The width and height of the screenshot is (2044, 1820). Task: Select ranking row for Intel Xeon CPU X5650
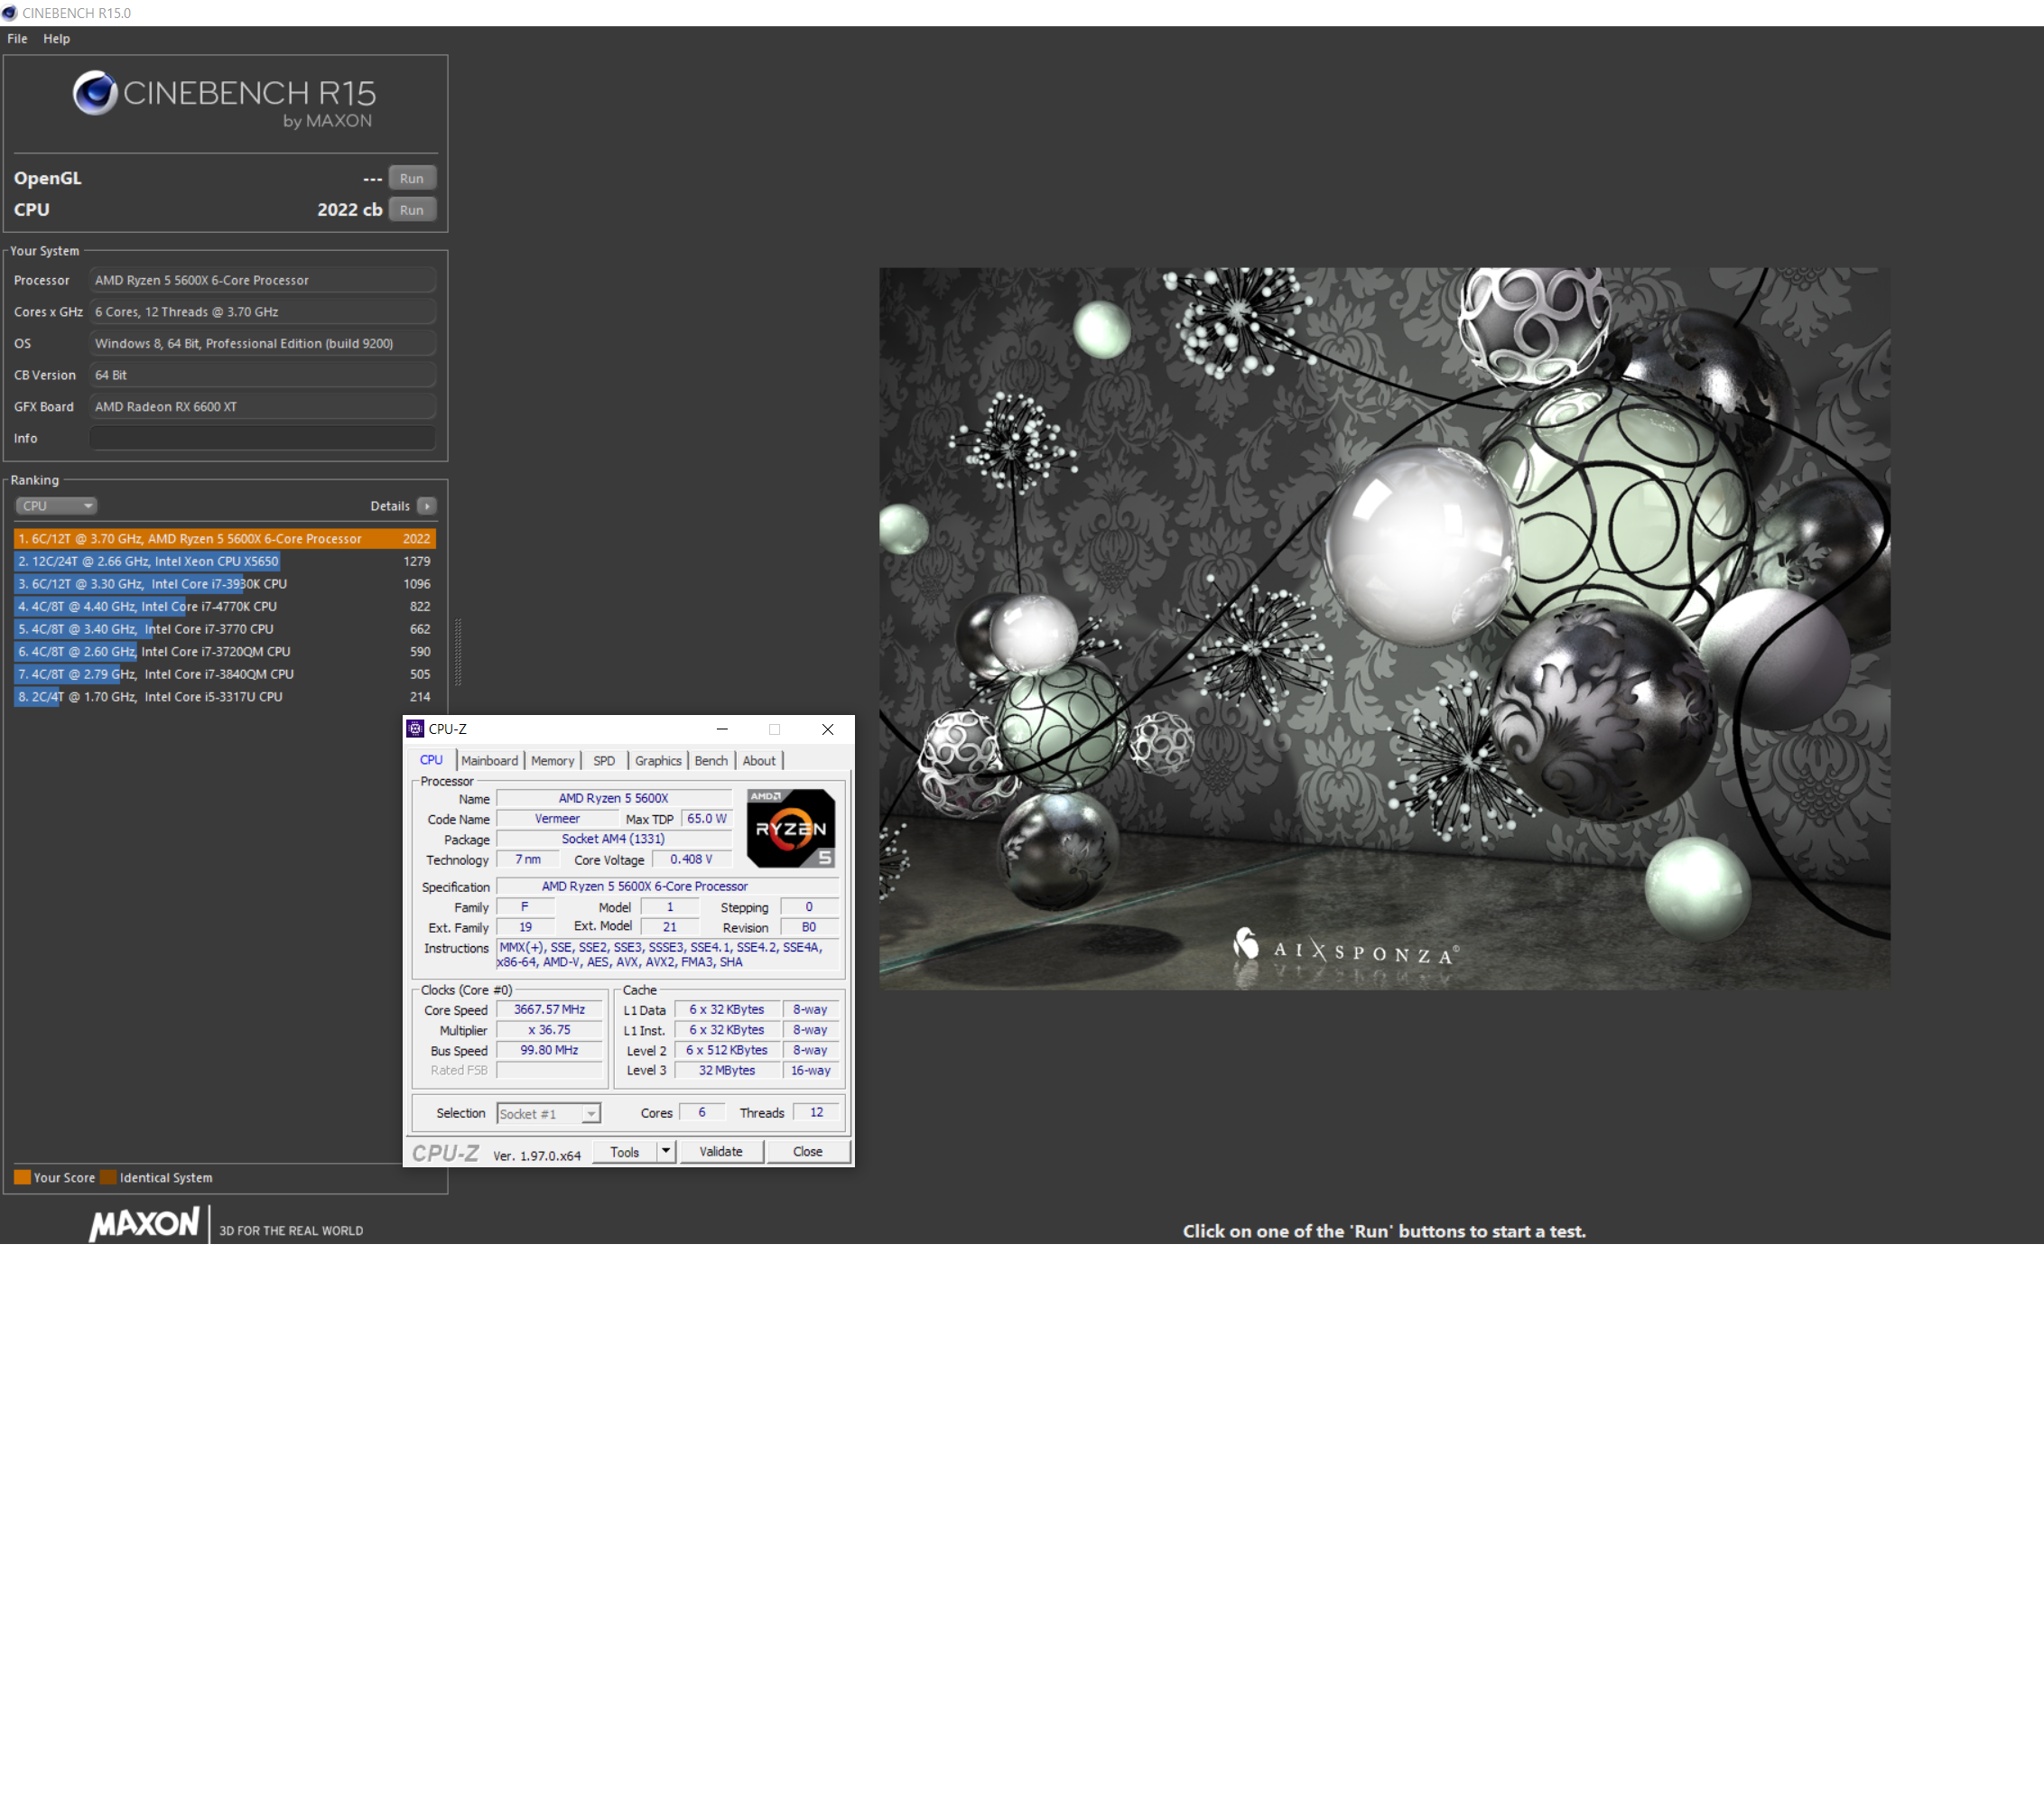(x=225, y=562)
